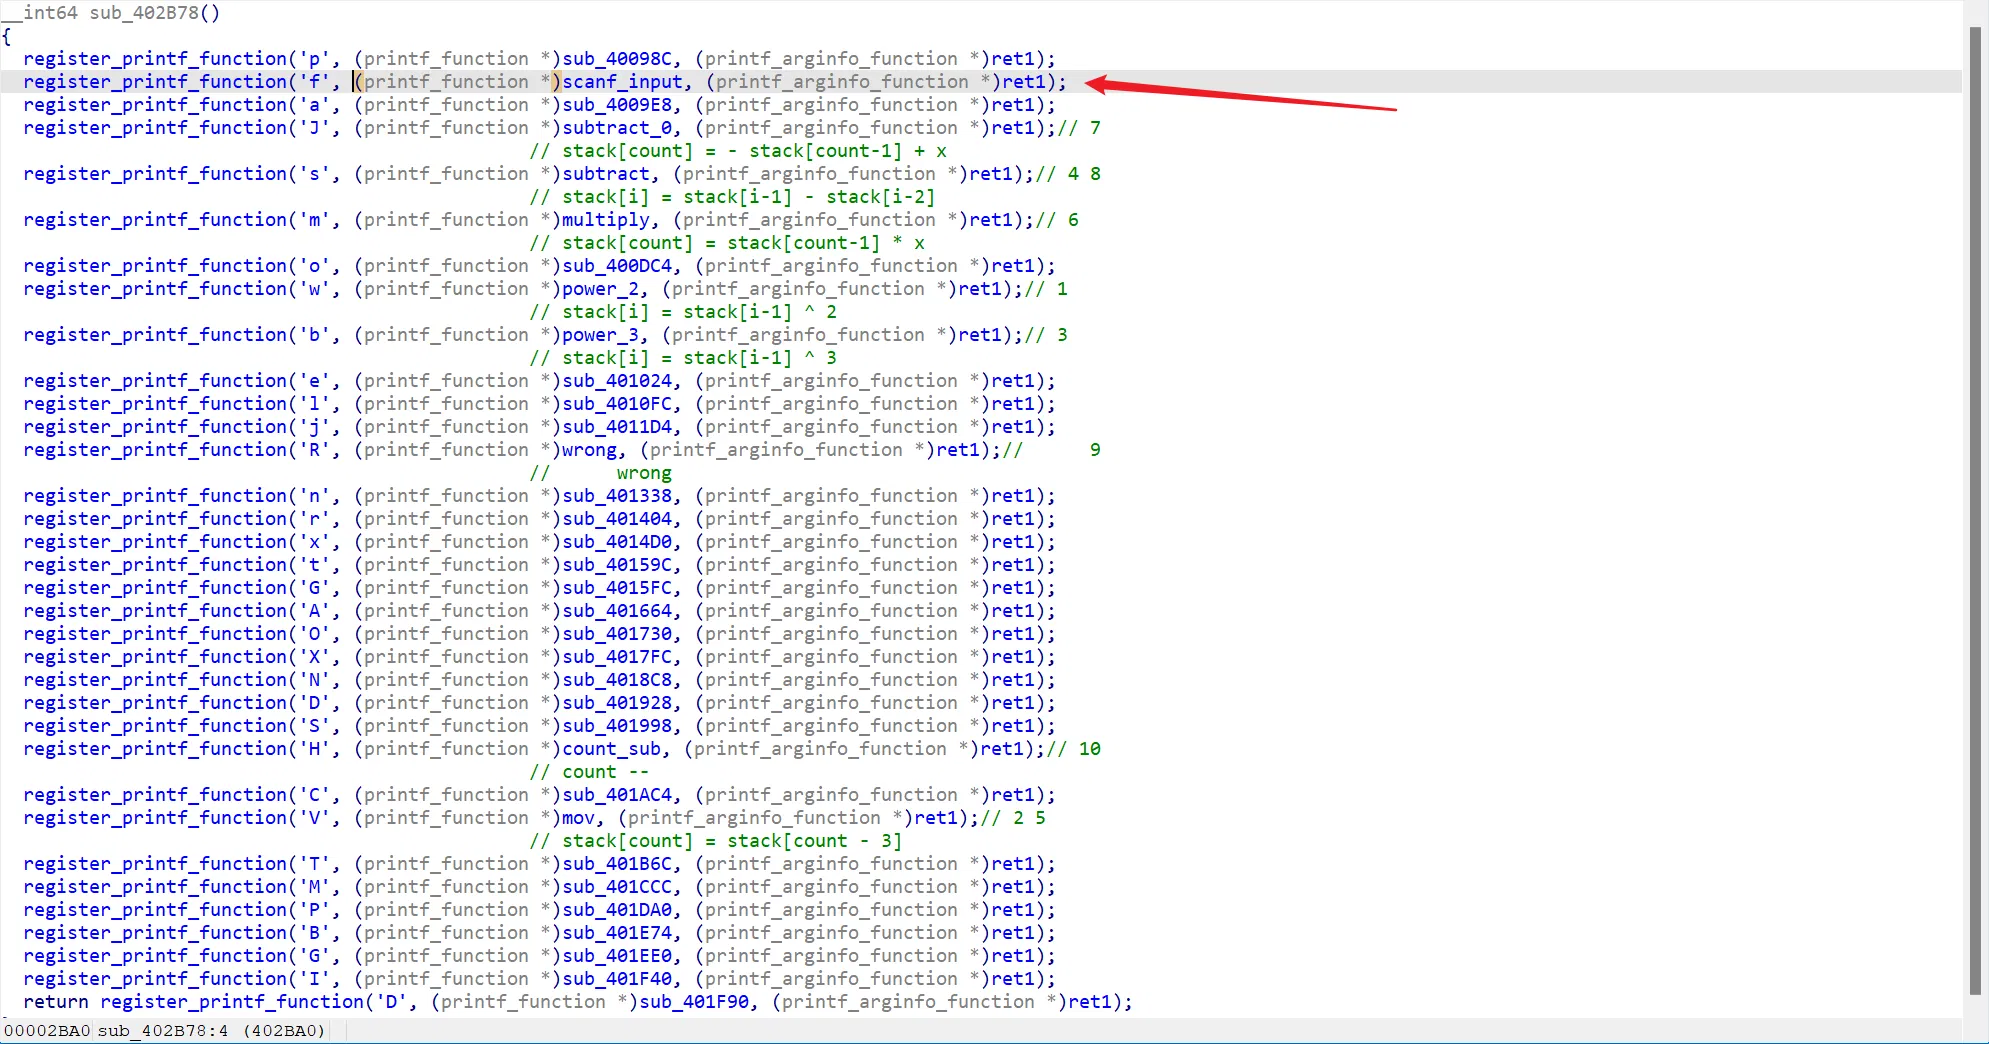The height and width of the screenshot is (1044, 1989).
Task: Click sub_4018C8 in the 'N' line
Action: click(616, 680)
